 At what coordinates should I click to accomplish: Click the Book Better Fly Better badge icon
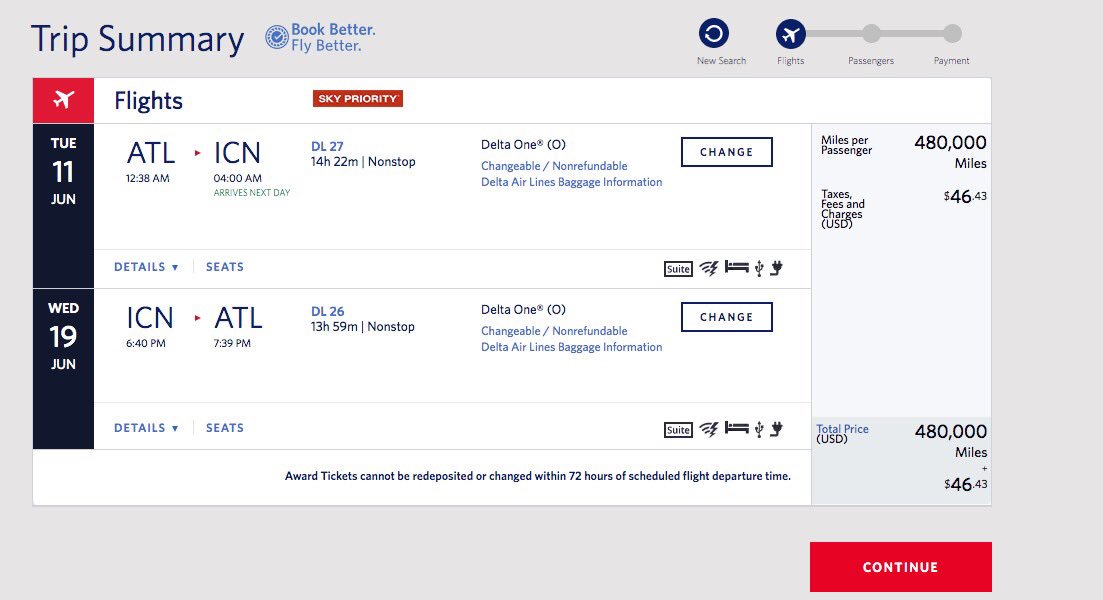276,37
